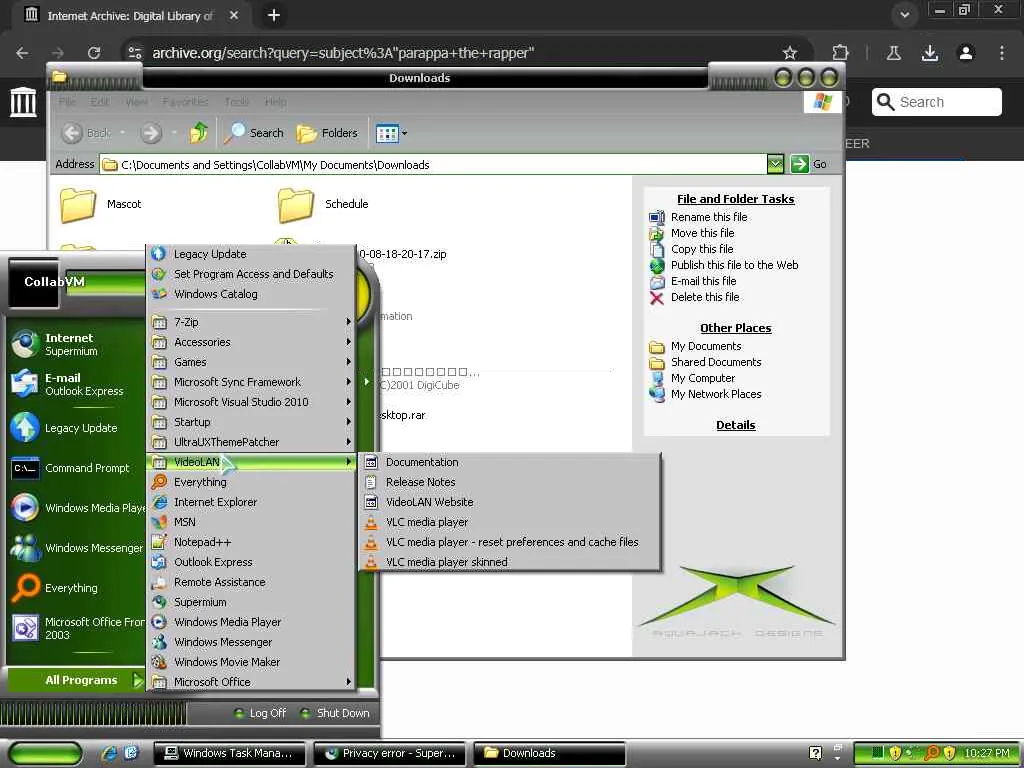The width and height of the screenshot is (1024, 768).
Task: Switch to Windows Task Manager taskbar button
Action: [231, 753]
